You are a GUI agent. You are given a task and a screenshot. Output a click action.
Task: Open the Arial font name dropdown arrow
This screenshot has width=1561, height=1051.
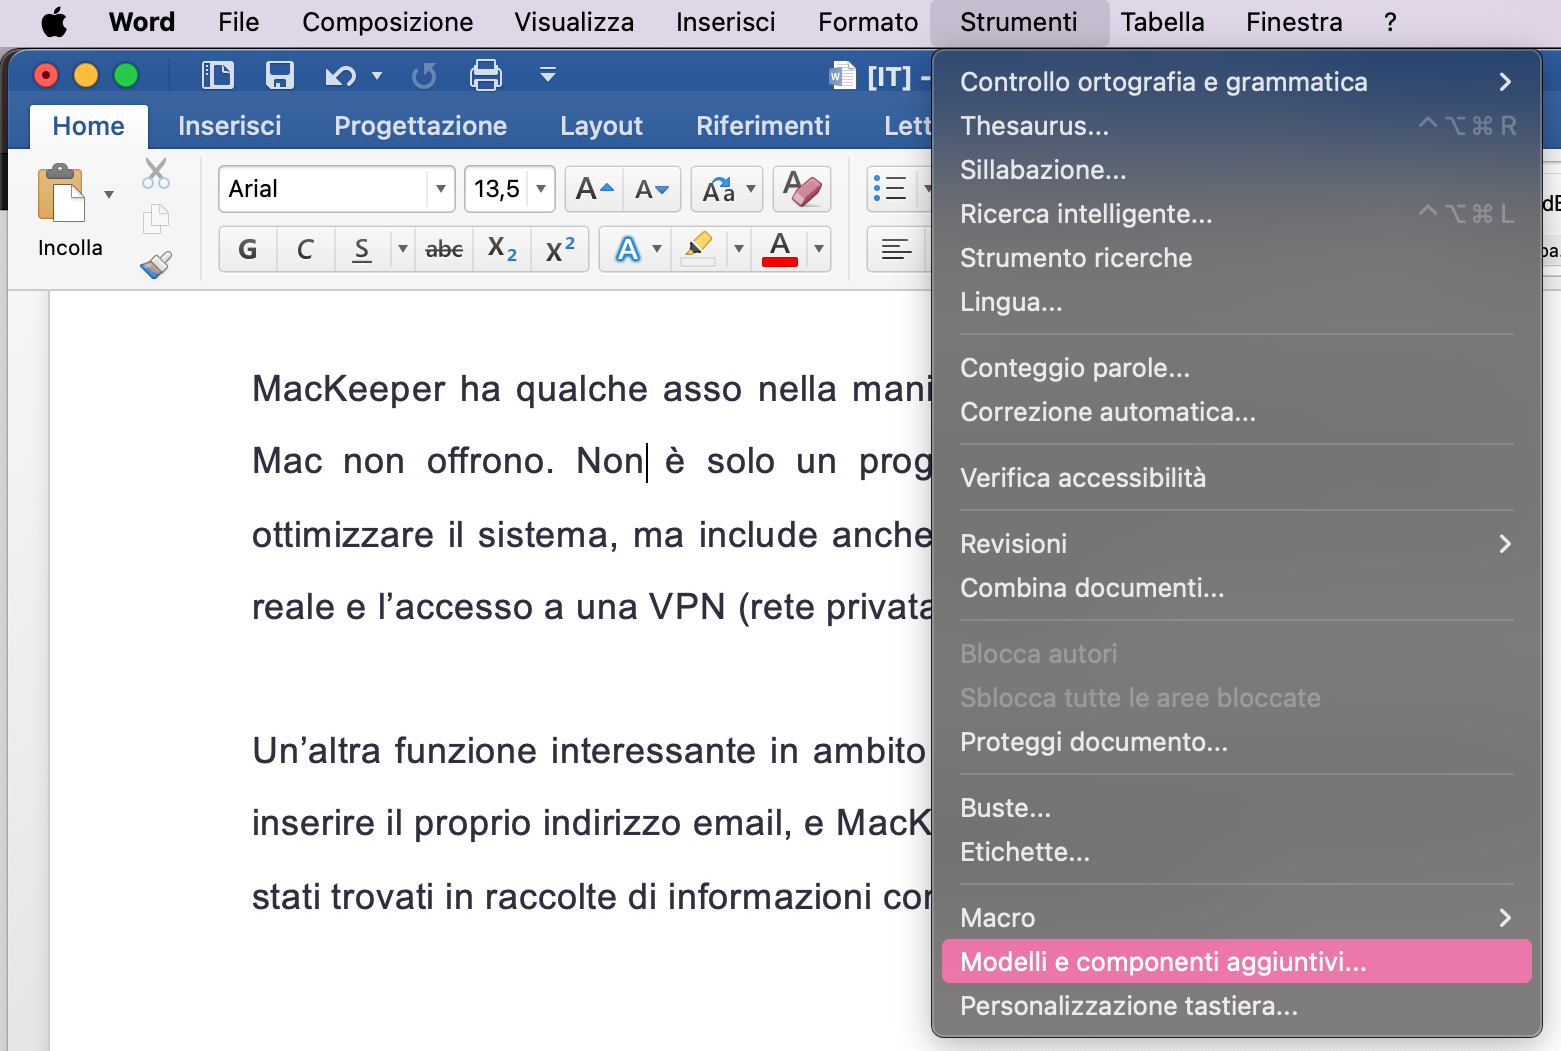[x=440, y=189]
